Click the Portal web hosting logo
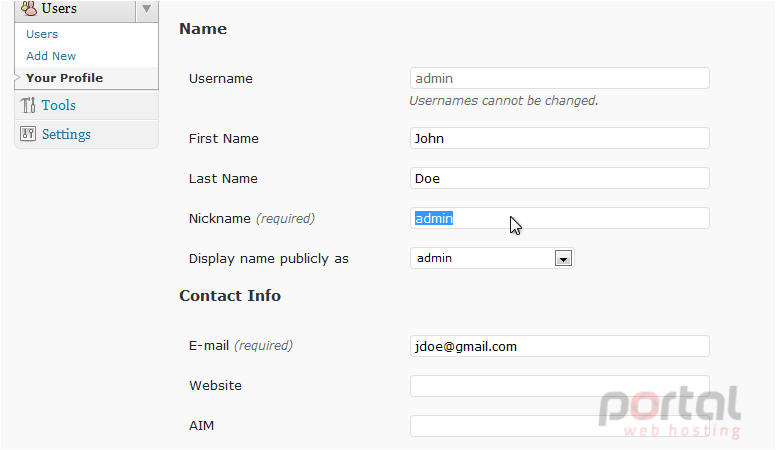 pos(670,412)
